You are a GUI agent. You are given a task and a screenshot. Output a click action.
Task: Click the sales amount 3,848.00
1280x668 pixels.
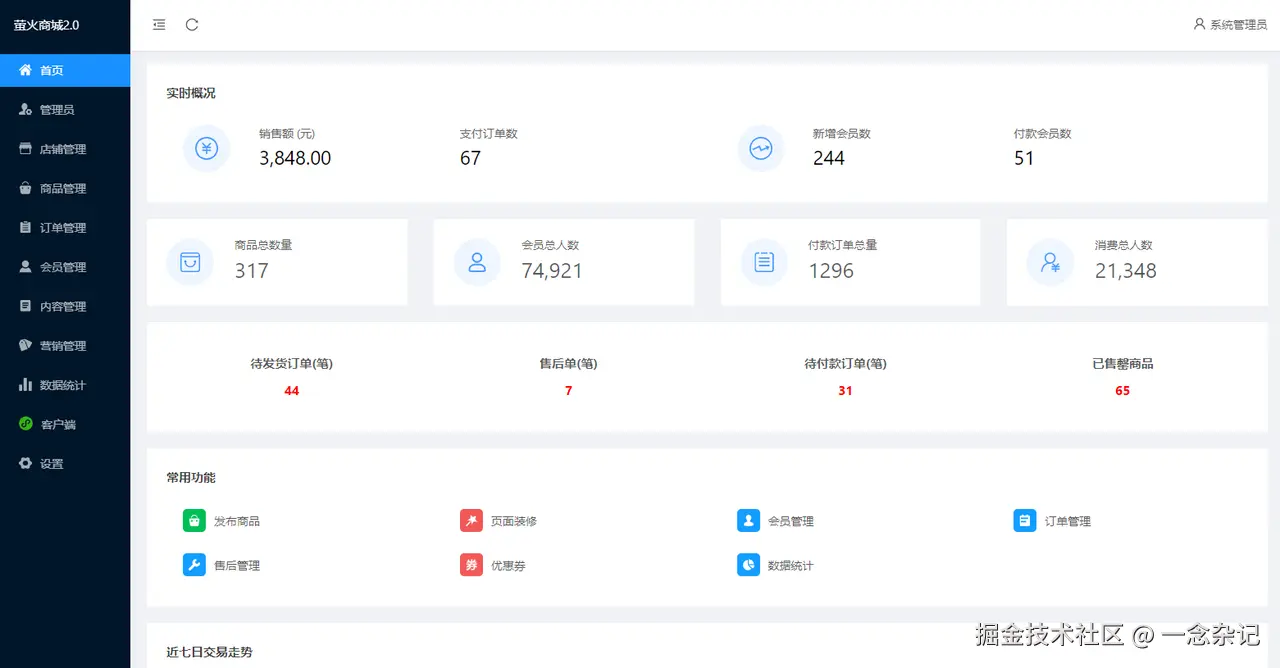(x=295, y=158)
